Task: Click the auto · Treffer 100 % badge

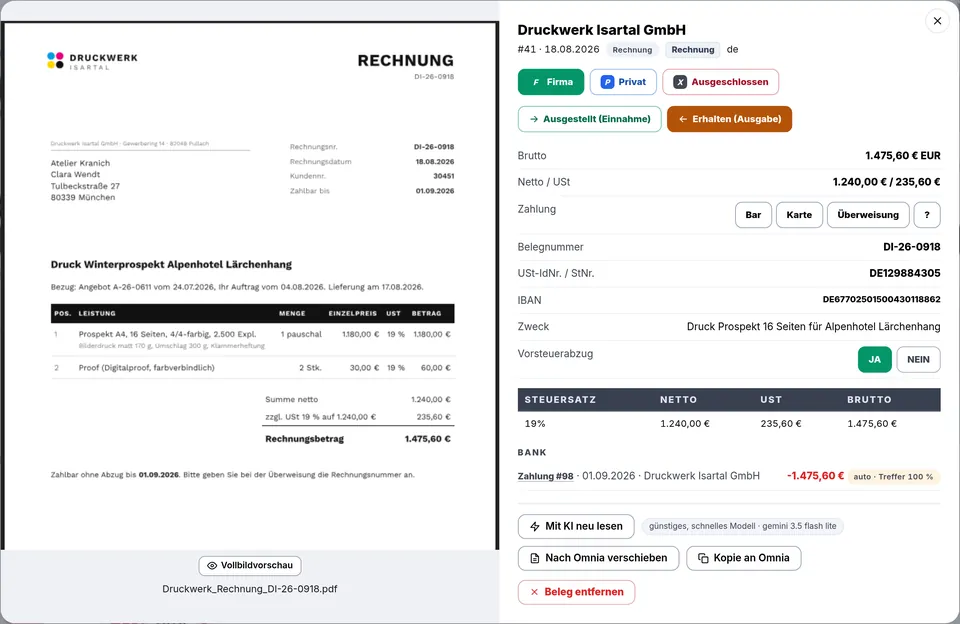Action: [x=893, y=476]
